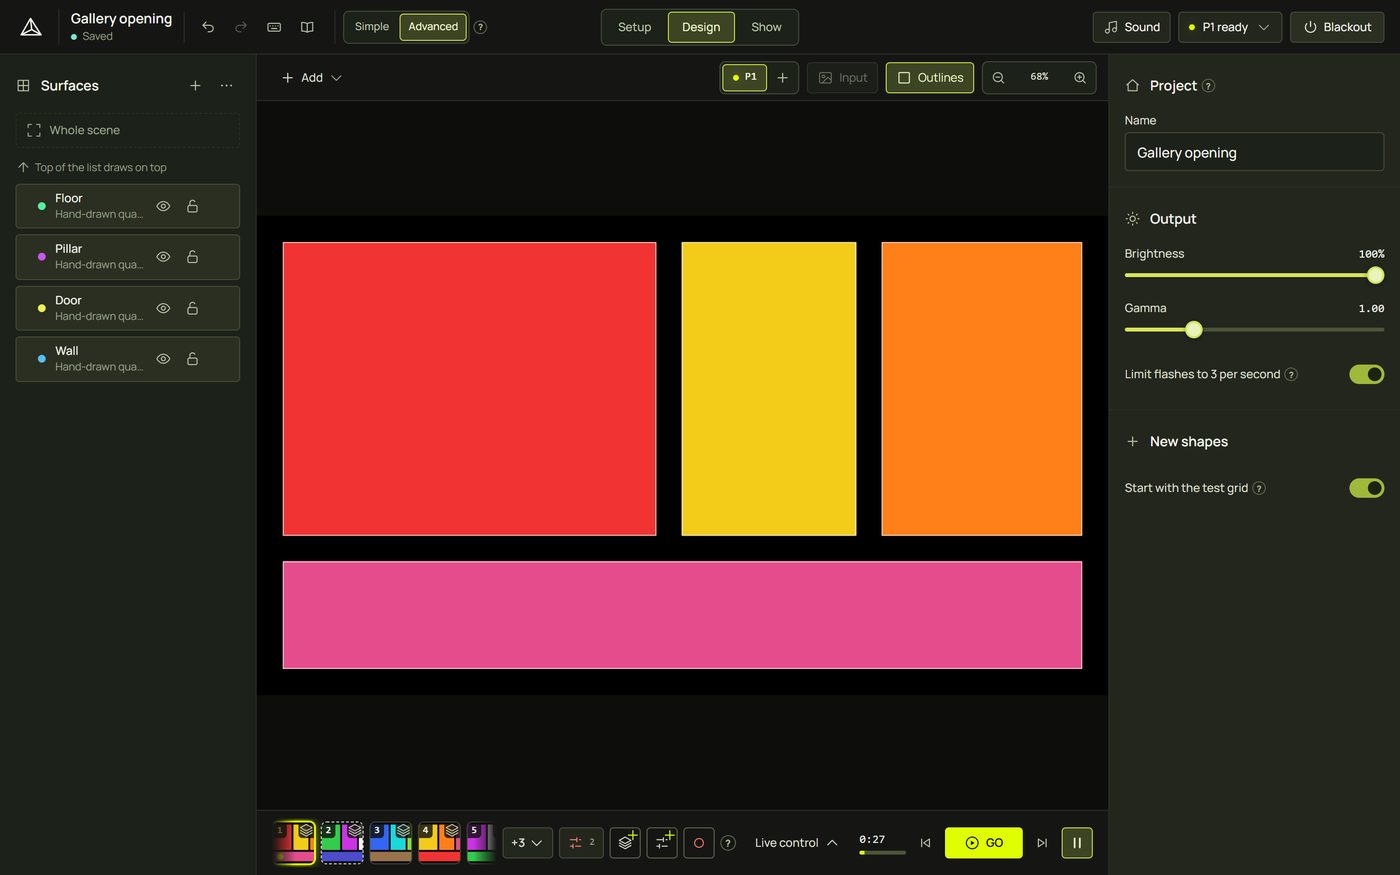This screenshot has height=875, width=1400.
Task: Select the Design tab
Action: (701, 27)
